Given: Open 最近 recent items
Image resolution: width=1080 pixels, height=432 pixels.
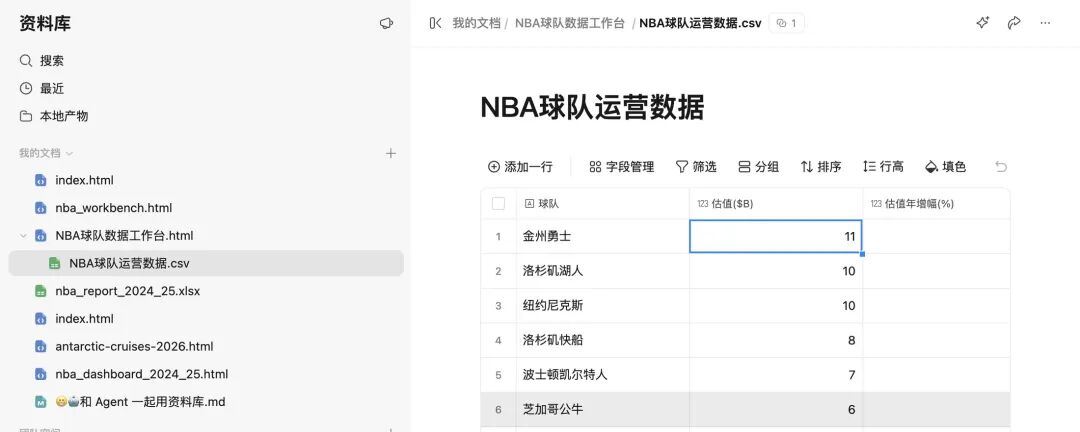Looking at the screenshot, I should [52, 88].
